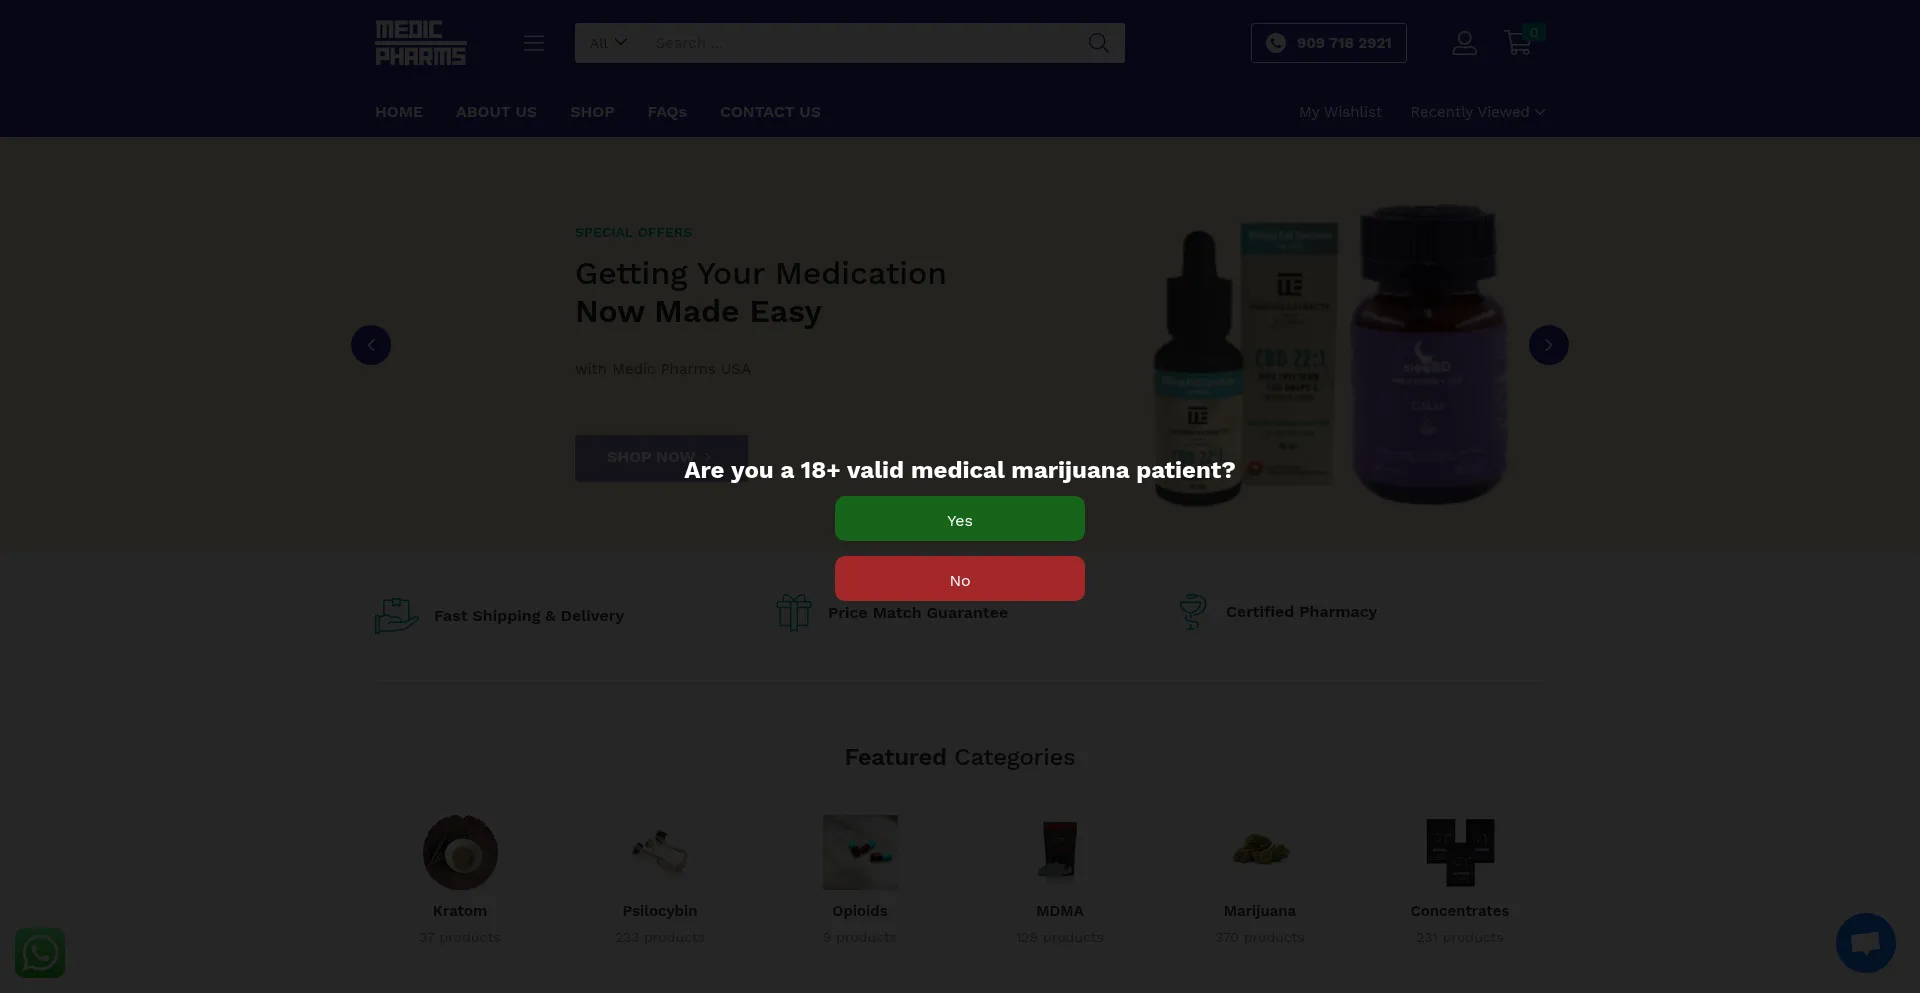Expand the Recently Viewed dropdown

[1478, 112]
